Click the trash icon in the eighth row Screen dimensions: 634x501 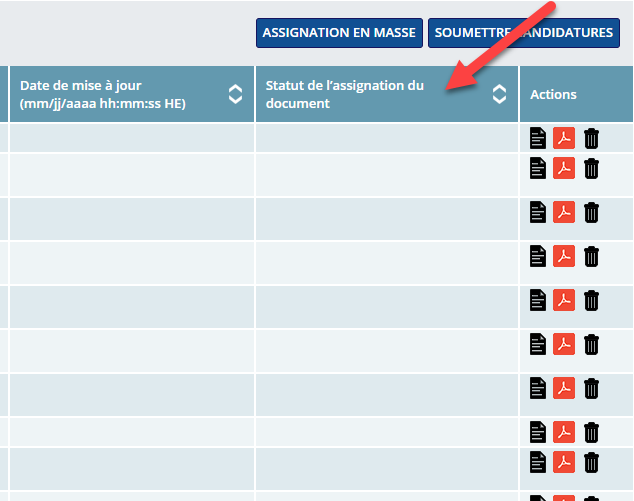591,432
